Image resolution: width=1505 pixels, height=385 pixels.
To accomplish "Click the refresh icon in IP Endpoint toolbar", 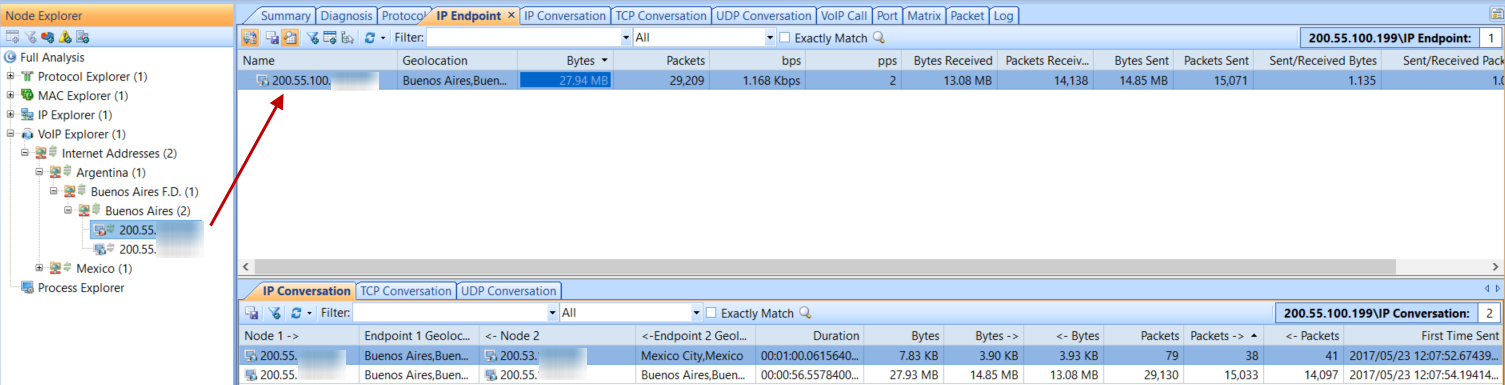I will (x=369, y=37).
